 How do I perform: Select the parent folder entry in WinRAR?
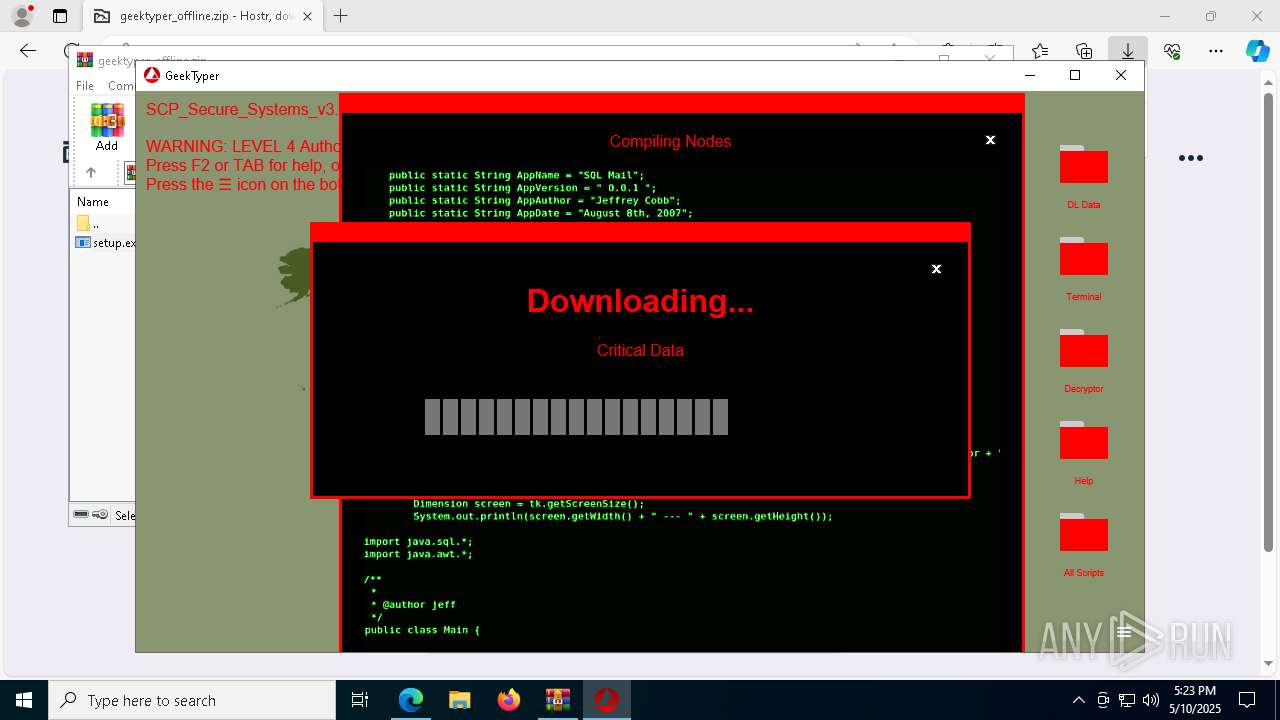(88, 224)
